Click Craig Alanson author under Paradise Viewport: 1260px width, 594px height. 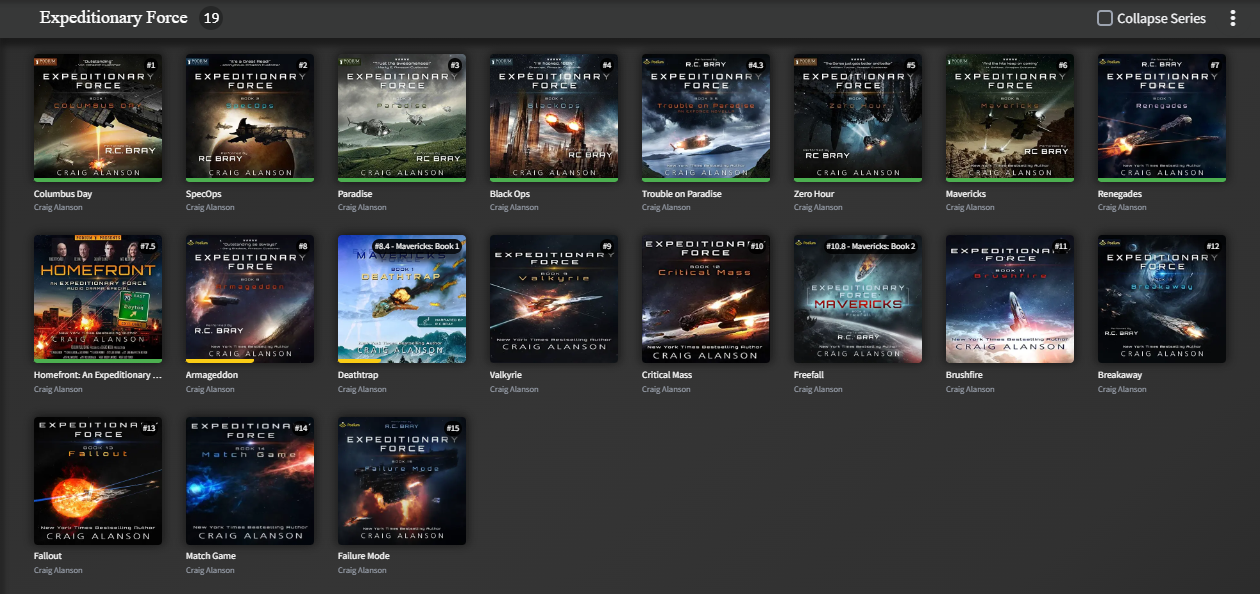(x=362, y=208)
